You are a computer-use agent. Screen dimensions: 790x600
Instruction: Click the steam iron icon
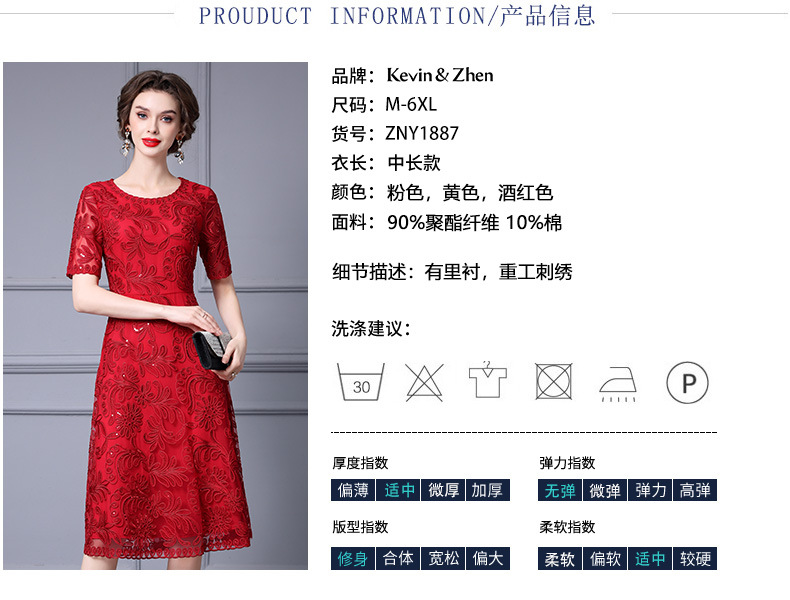(x=618, y=383)
